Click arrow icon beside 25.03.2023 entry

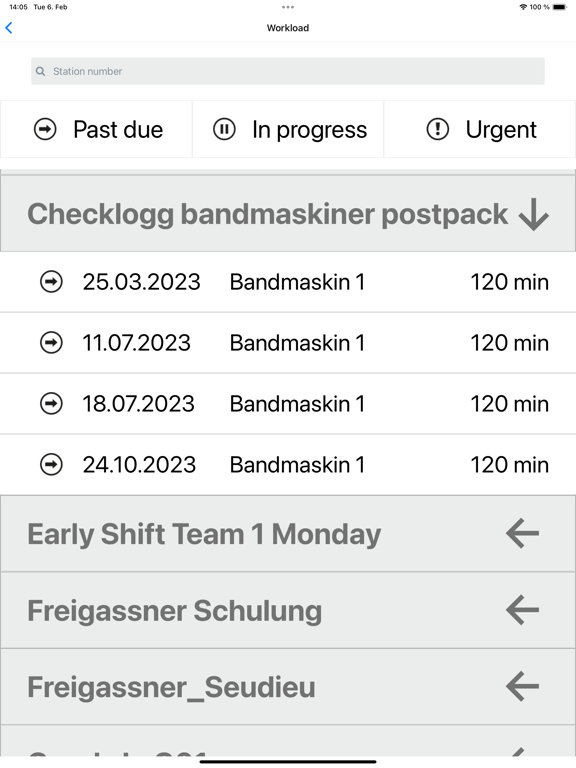click(51, 282)
